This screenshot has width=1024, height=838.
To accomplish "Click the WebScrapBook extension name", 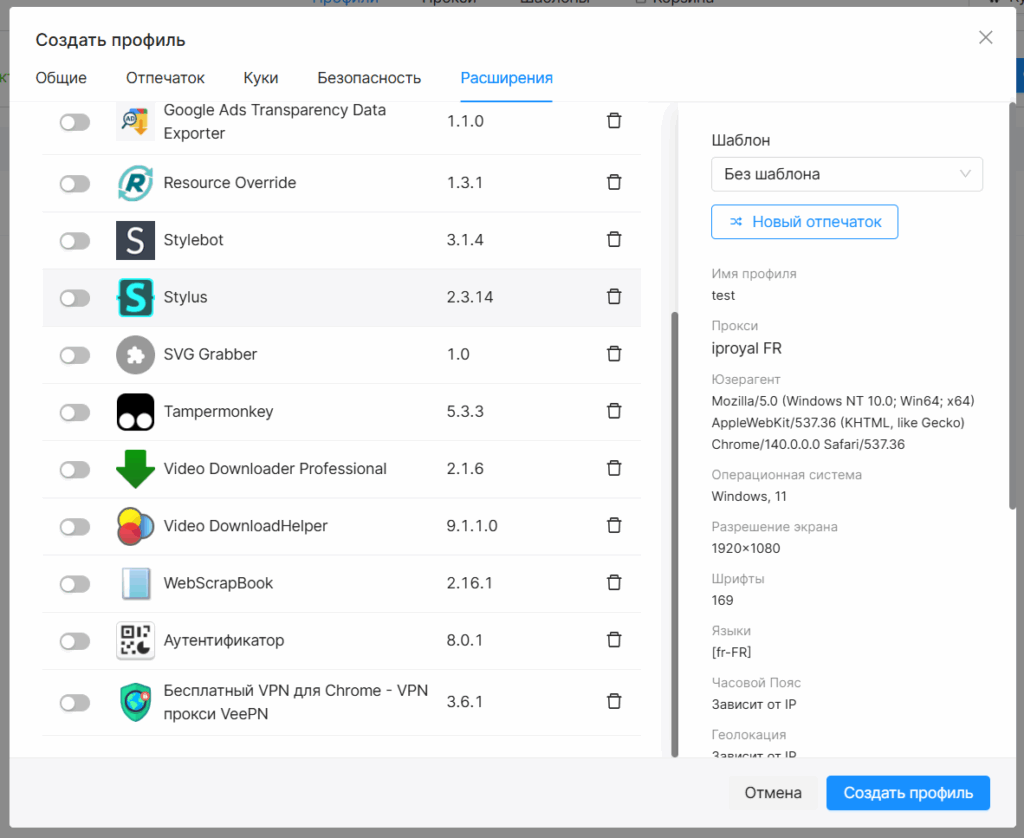I will [218, 583].
